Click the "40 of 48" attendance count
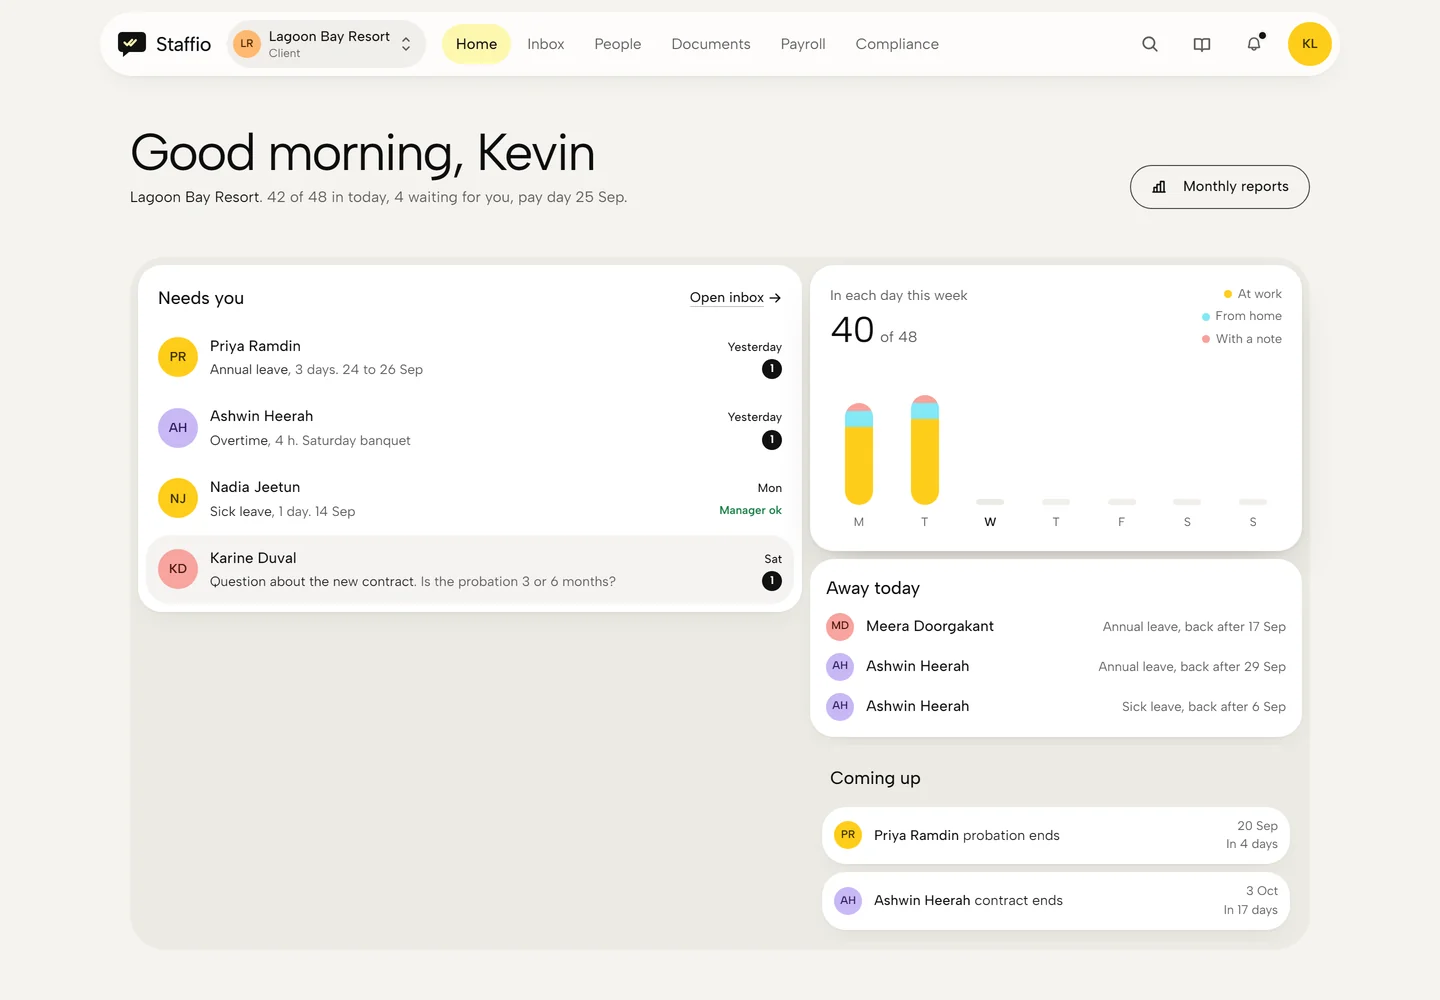The image size is (1440, 1000). [874, 331]
